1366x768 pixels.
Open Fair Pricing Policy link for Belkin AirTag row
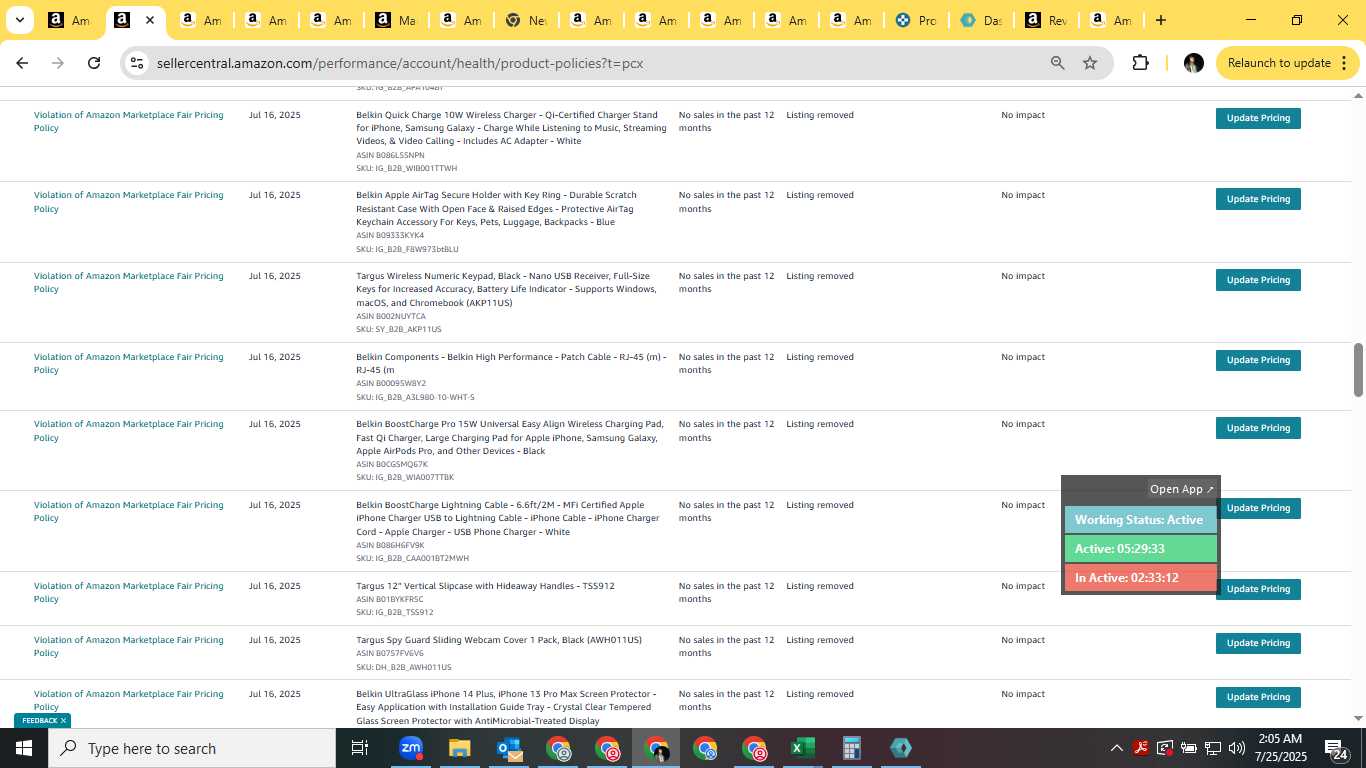[129, 202]
